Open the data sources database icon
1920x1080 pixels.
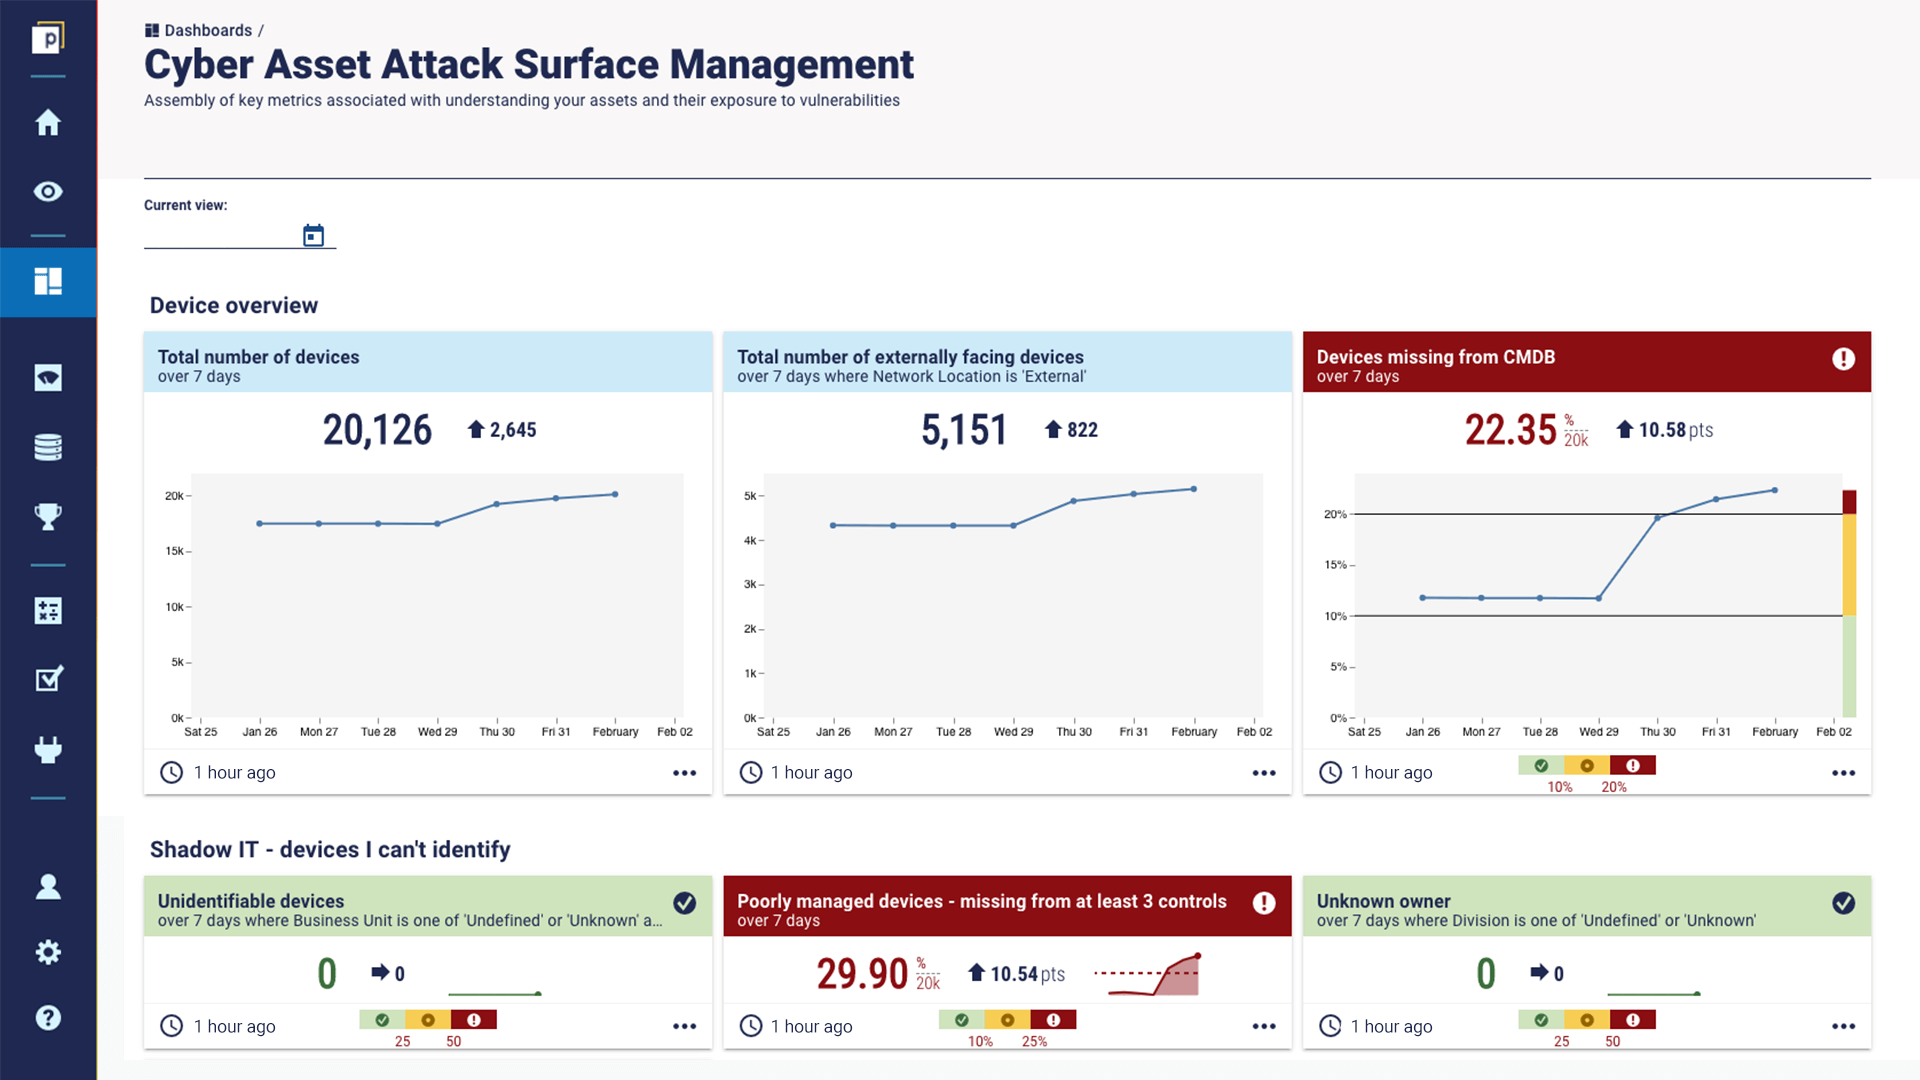[47, 447]
